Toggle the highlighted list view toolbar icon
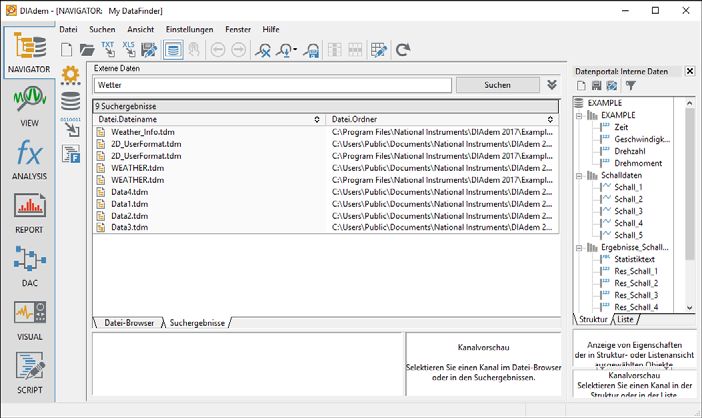Image resolution: width=702 pixels, height=418 pixels. click(x=173, y=50)
